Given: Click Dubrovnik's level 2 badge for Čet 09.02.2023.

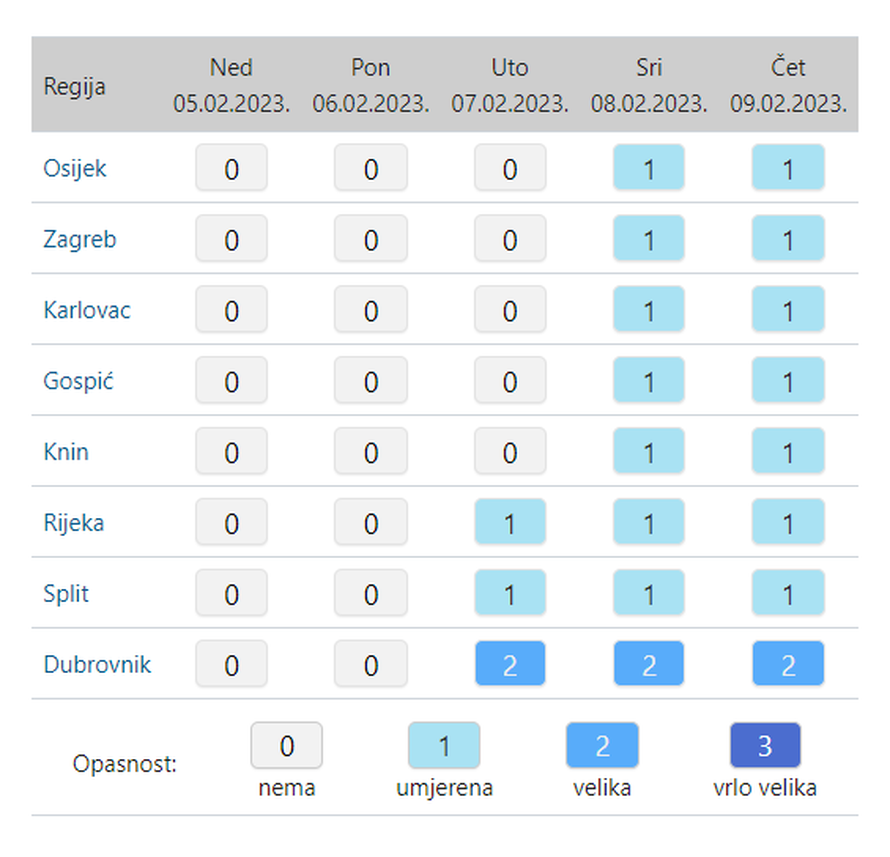Looking at the screenshot, I should pyautogui.click(x=788, y=664).
